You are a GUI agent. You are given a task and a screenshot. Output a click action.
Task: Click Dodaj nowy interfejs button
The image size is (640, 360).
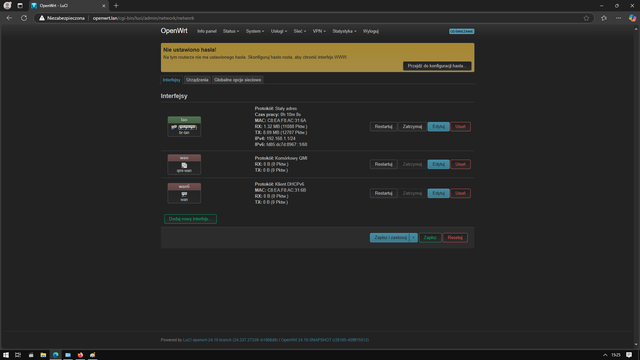190,219
